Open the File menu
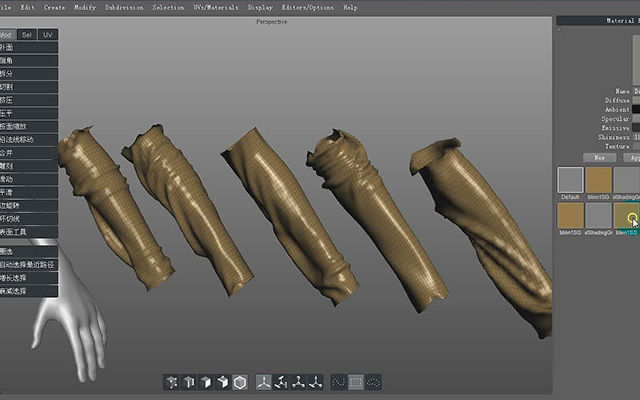This screenshot has height=400, width=640. coord(5,7)
